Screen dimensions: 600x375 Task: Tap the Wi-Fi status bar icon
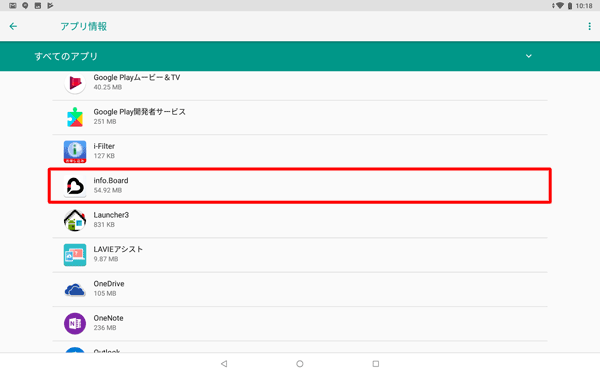[559, 5]
